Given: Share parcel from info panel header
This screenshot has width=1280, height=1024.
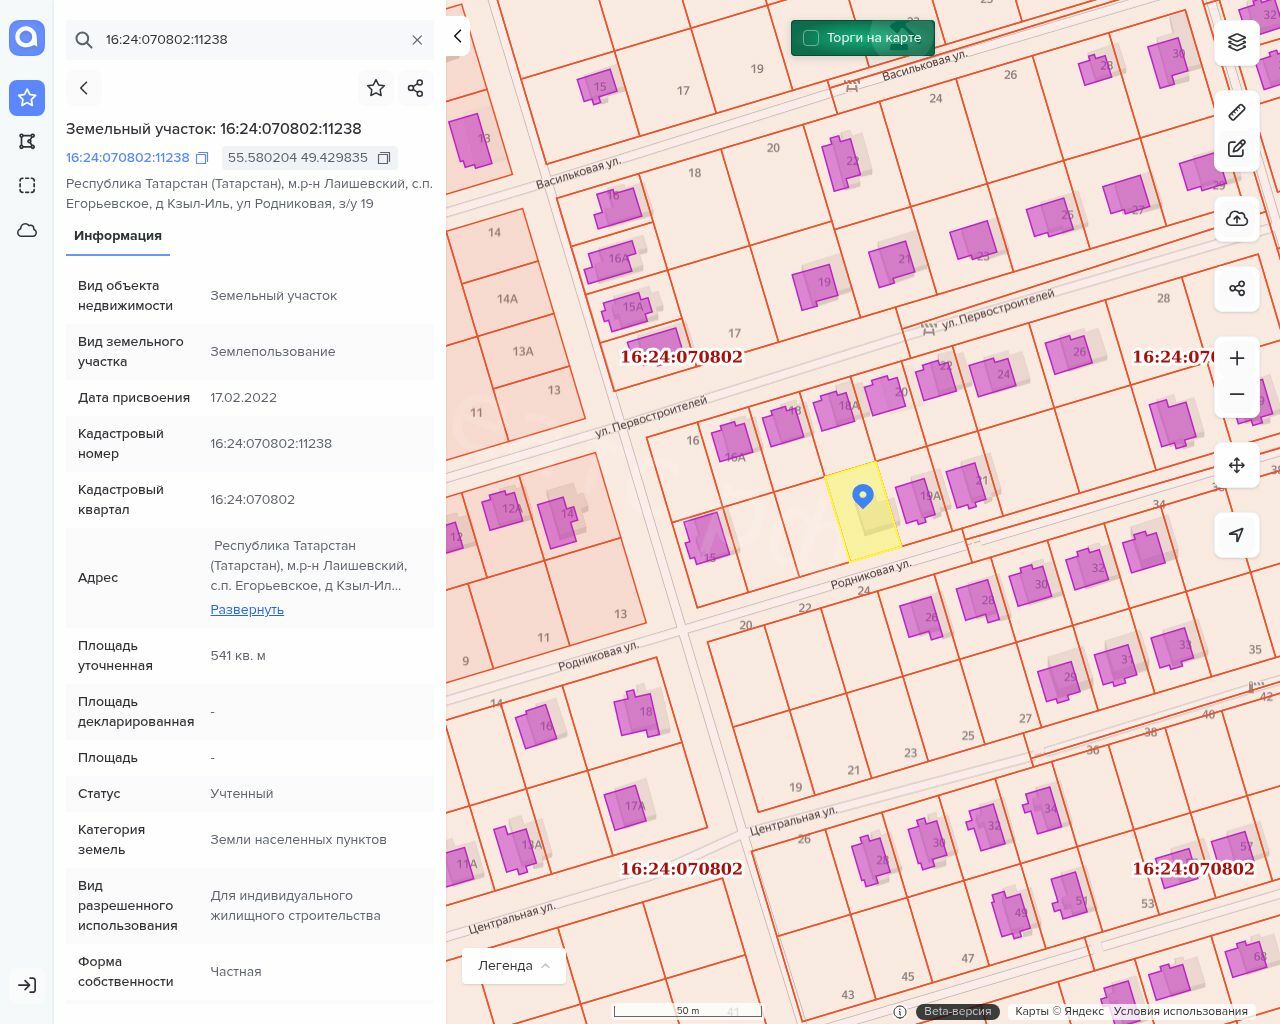Looking at the screenshot, I should (416, 88).
